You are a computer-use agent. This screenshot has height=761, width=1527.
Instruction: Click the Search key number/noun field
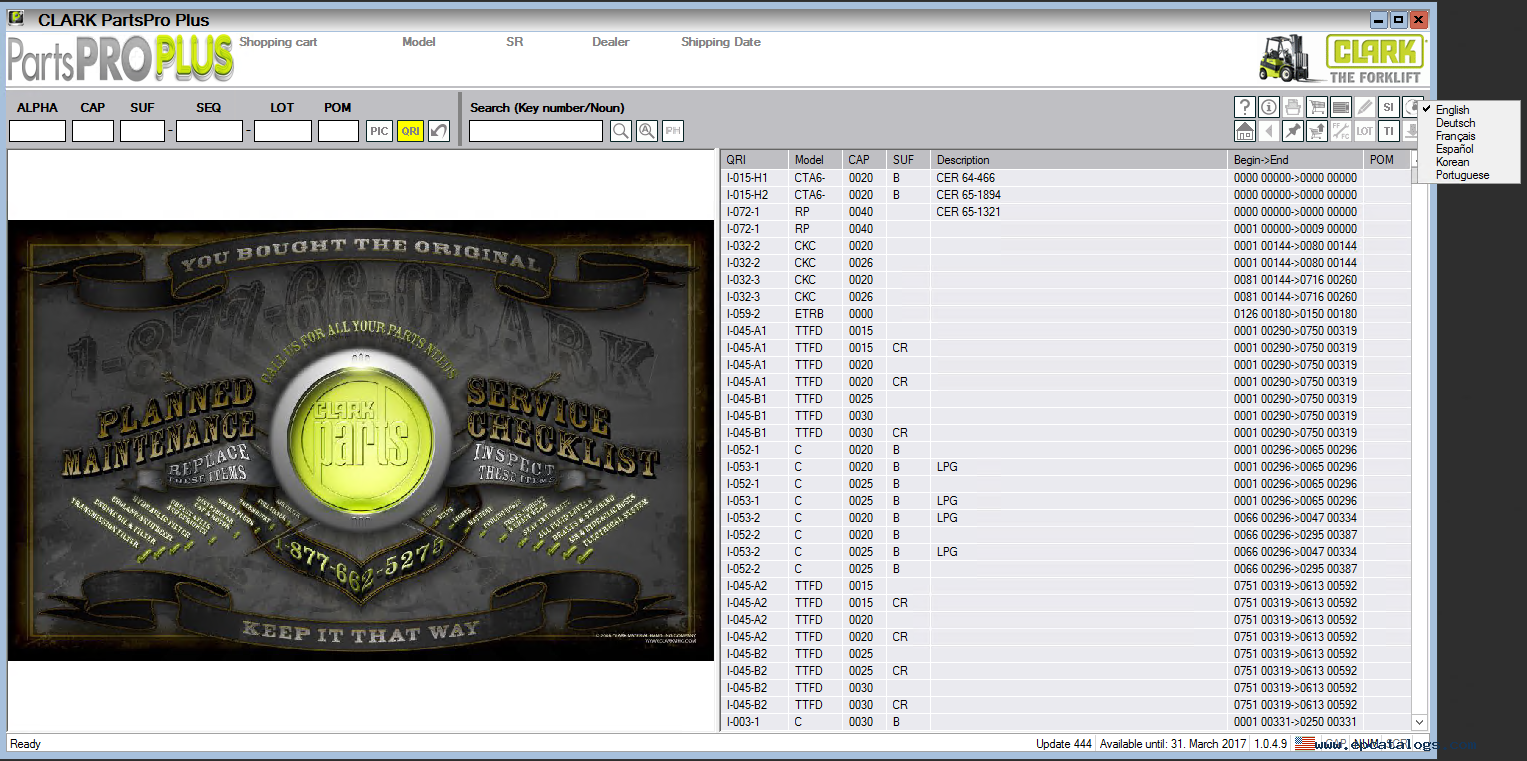coord(536,131)
